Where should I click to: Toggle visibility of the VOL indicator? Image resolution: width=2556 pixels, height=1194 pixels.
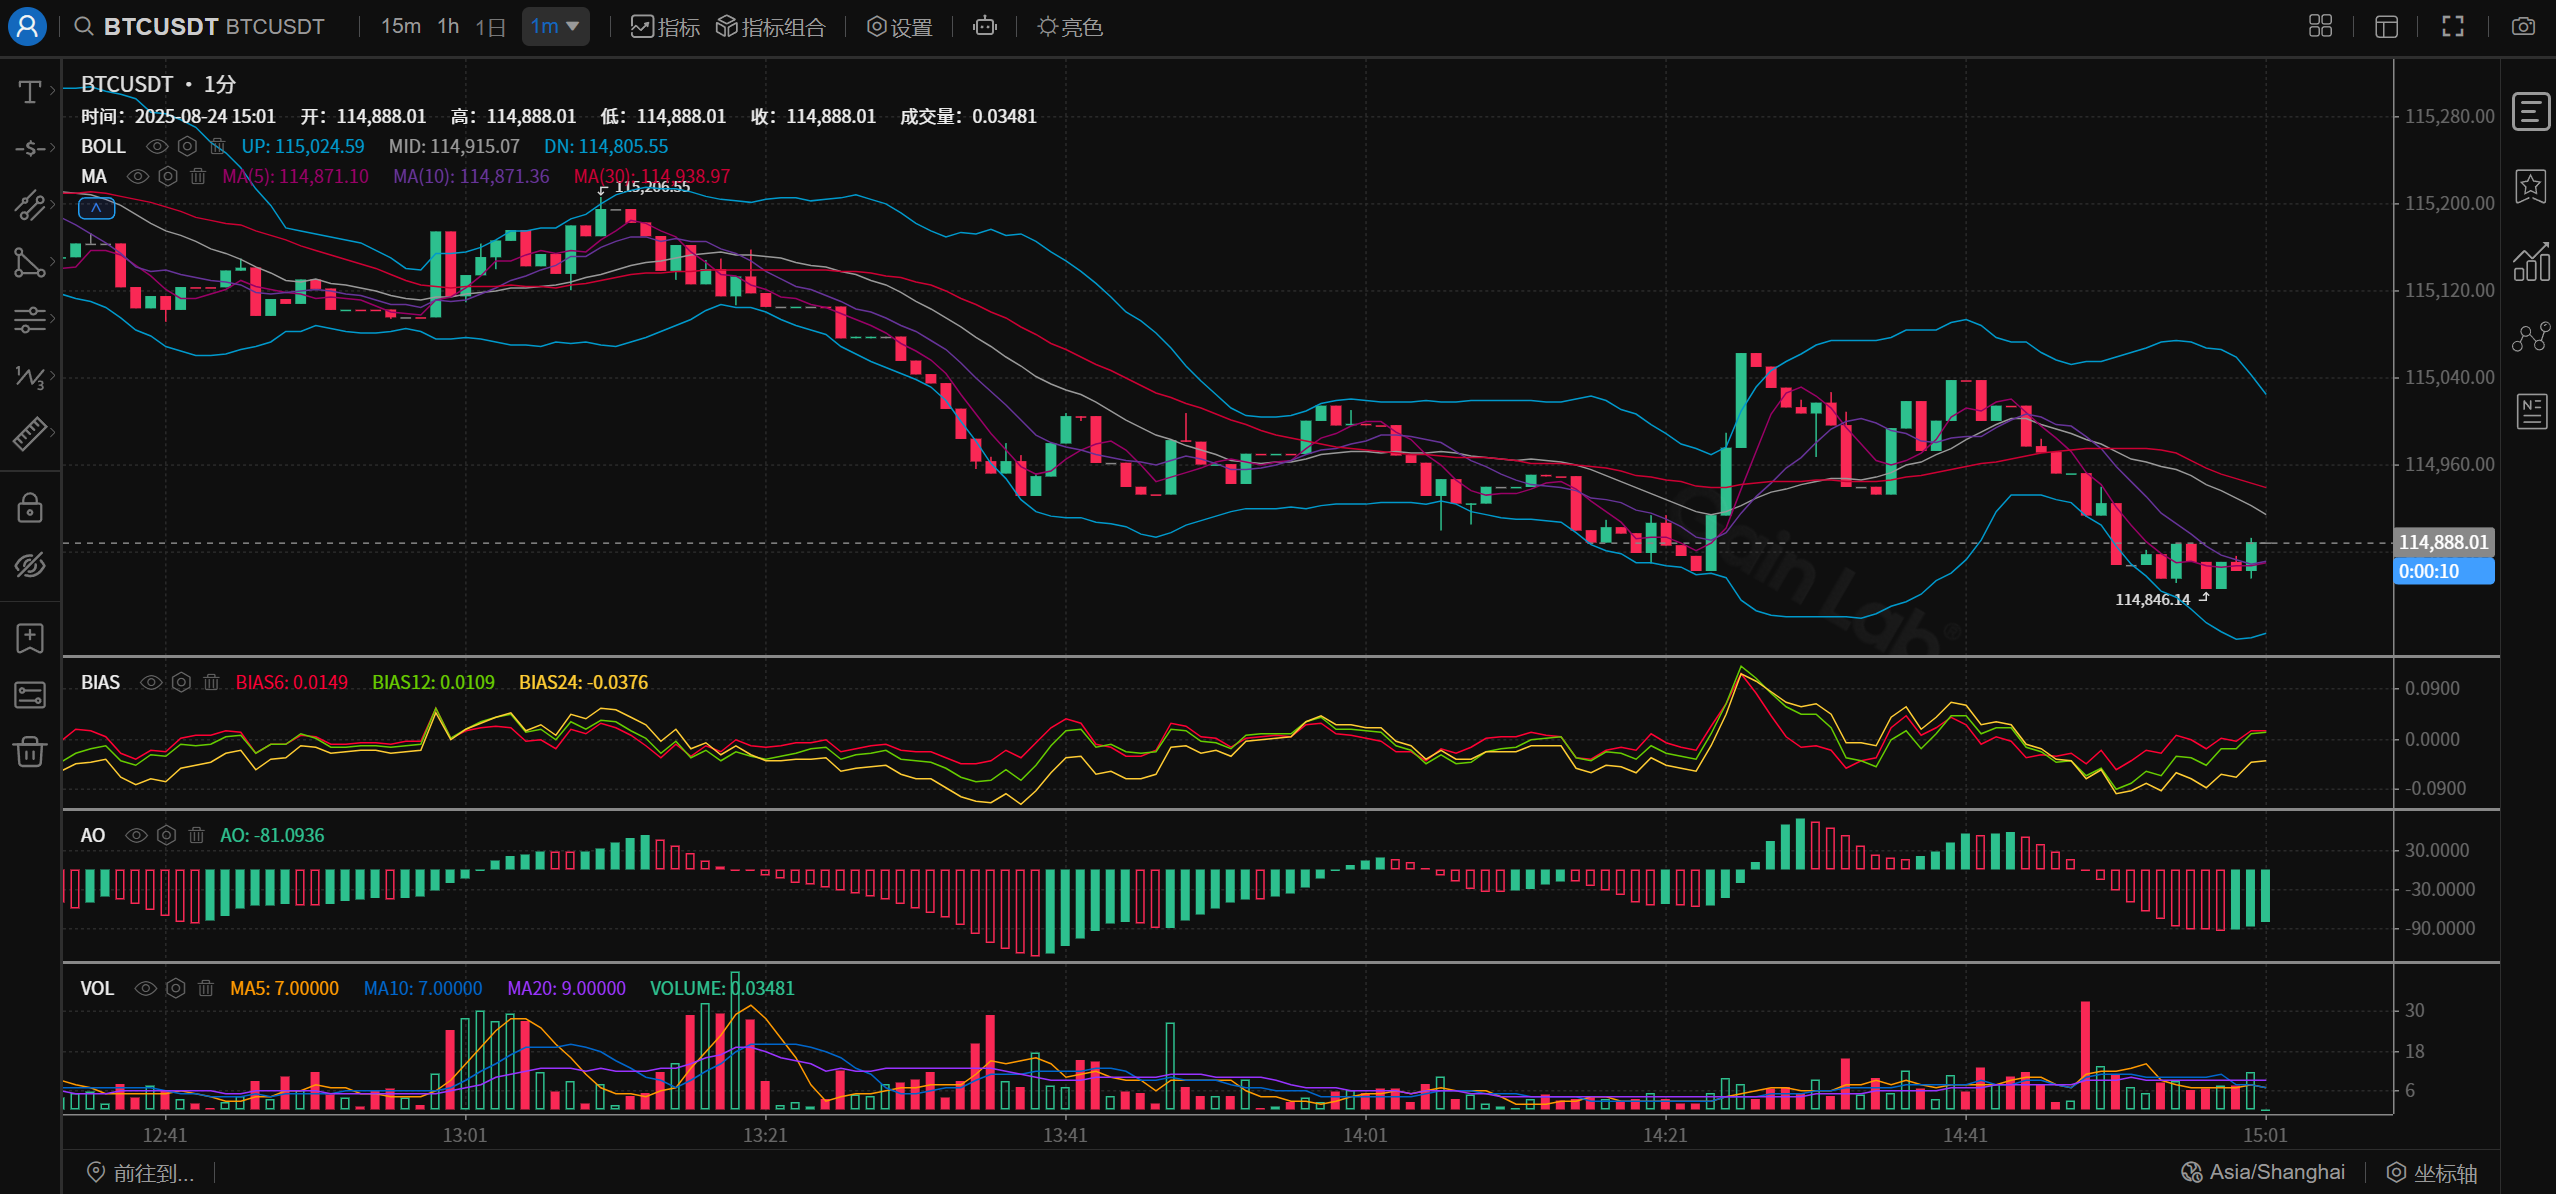(x=146, y=989)
